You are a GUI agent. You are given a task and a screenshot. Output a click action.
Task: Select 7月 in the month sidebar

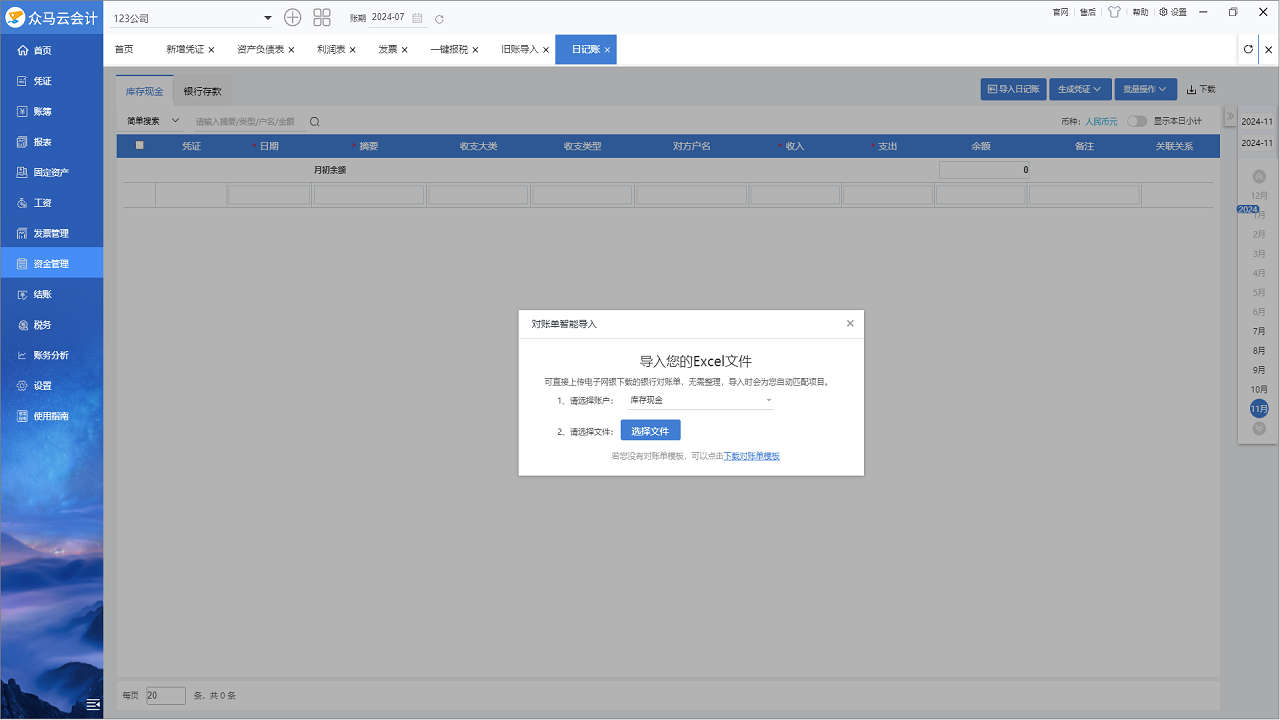[1257, 330]
